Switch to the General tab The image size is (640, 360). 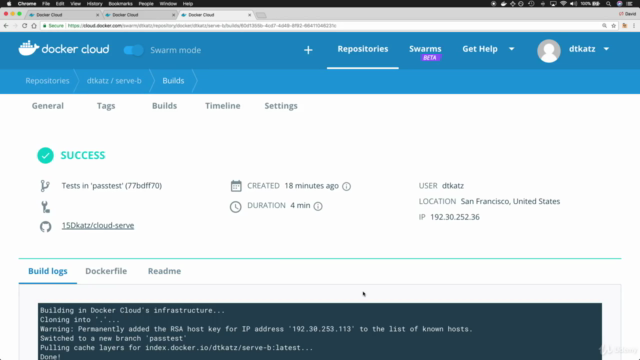tap(48, 106)
